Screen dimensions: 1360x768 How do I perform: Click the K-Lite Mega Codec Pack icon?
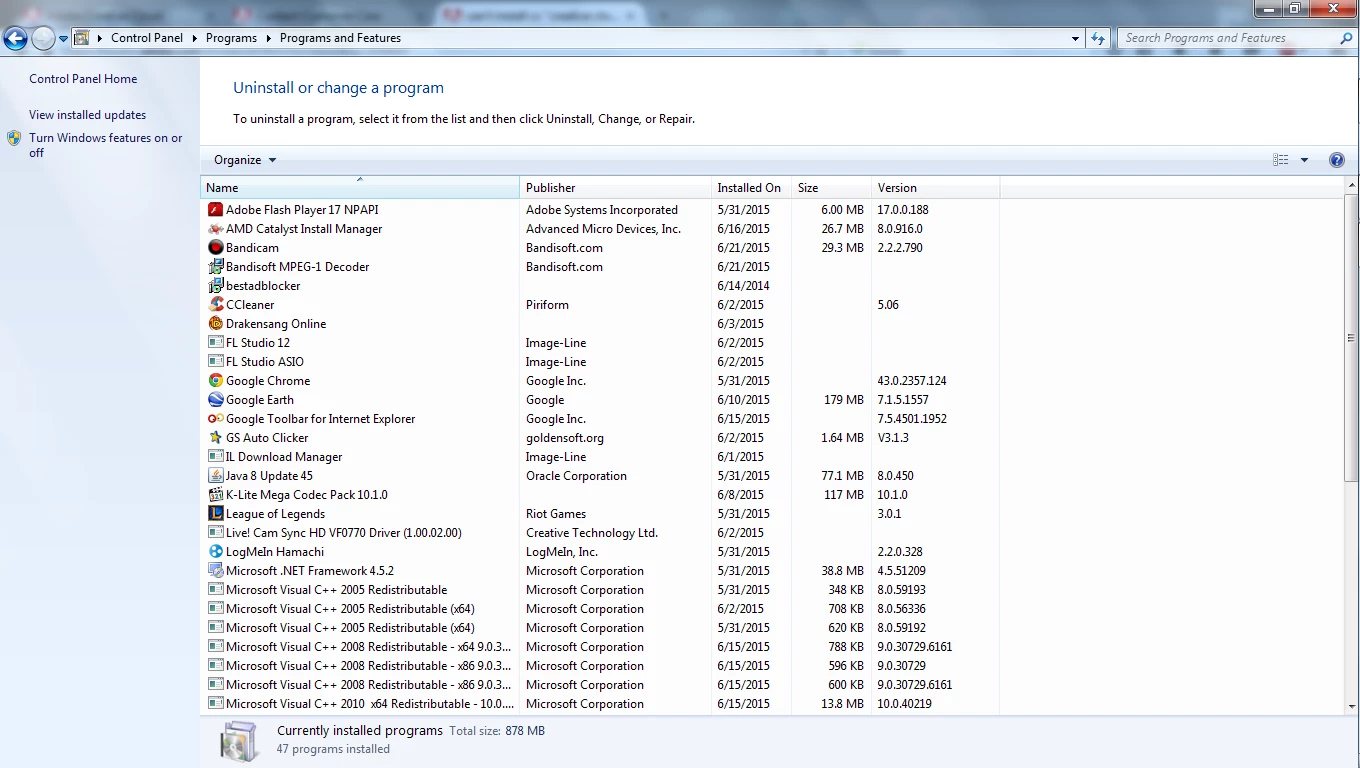(x=215, y=495)
